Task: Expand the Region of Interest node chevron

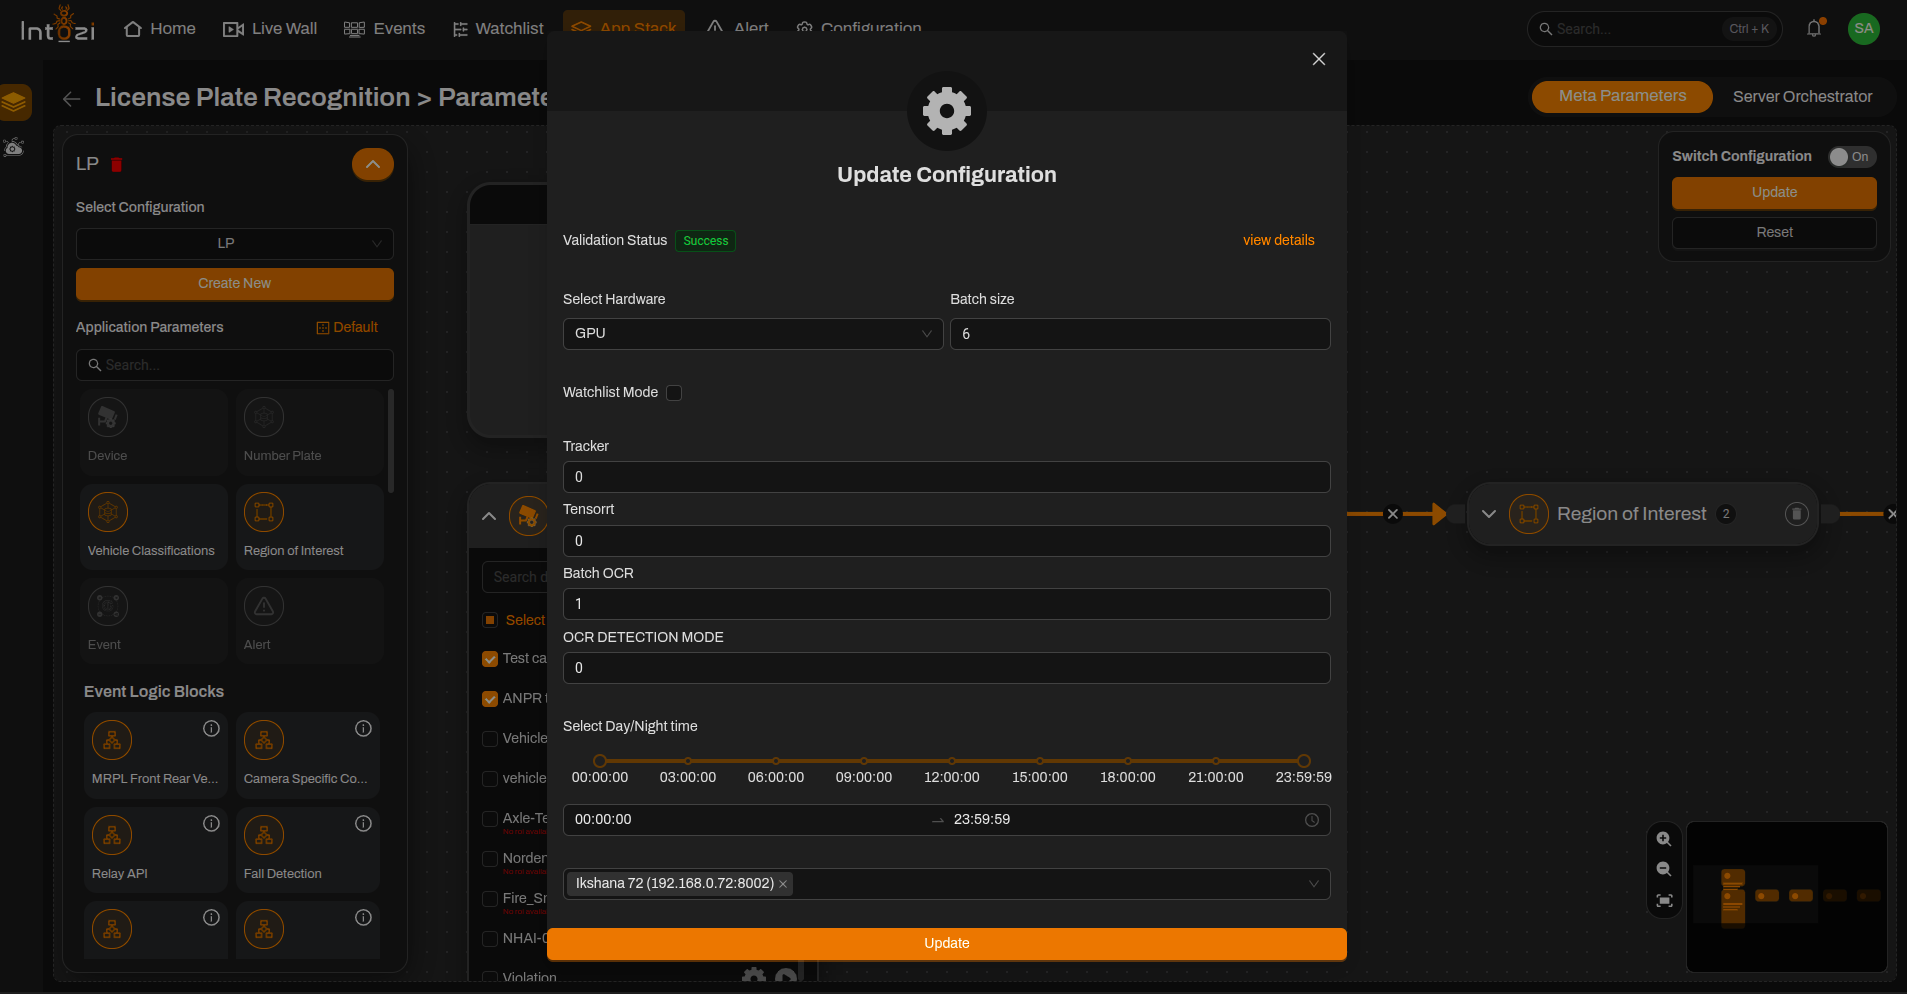Action: pyautogui.click(x=1489, y=514)
